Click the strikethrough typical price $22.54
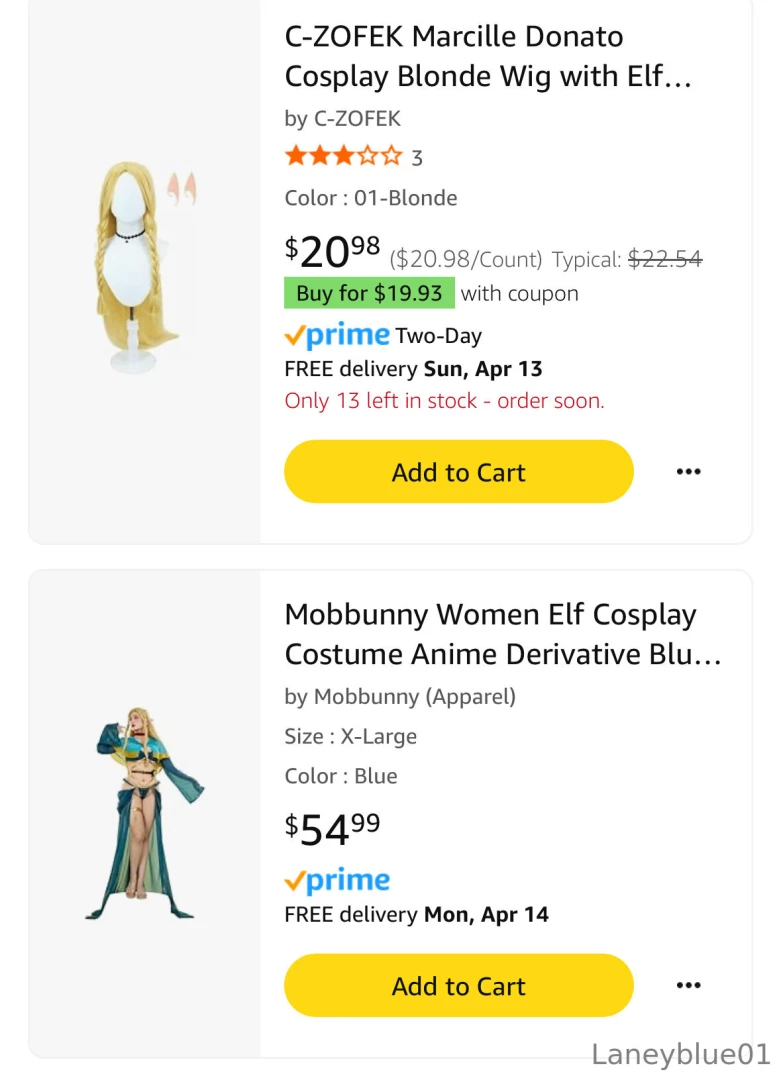The width and height of the screenshot is (781, 1080). coord(665,258)
